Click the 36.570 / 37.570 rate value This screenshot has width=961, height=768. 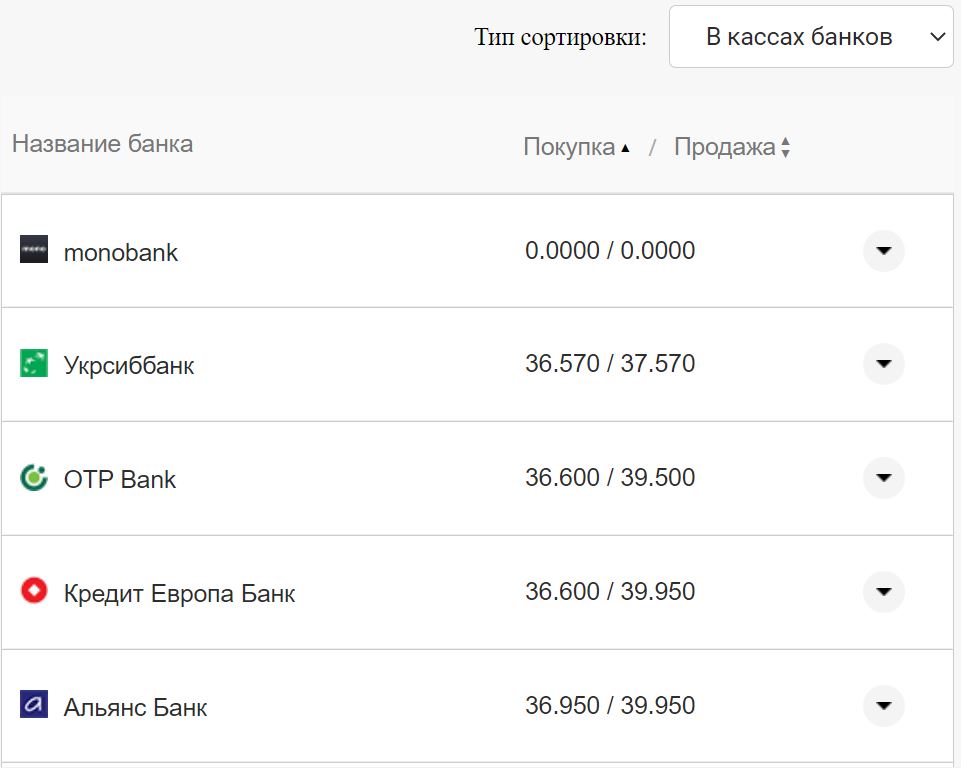pos(611,364)
